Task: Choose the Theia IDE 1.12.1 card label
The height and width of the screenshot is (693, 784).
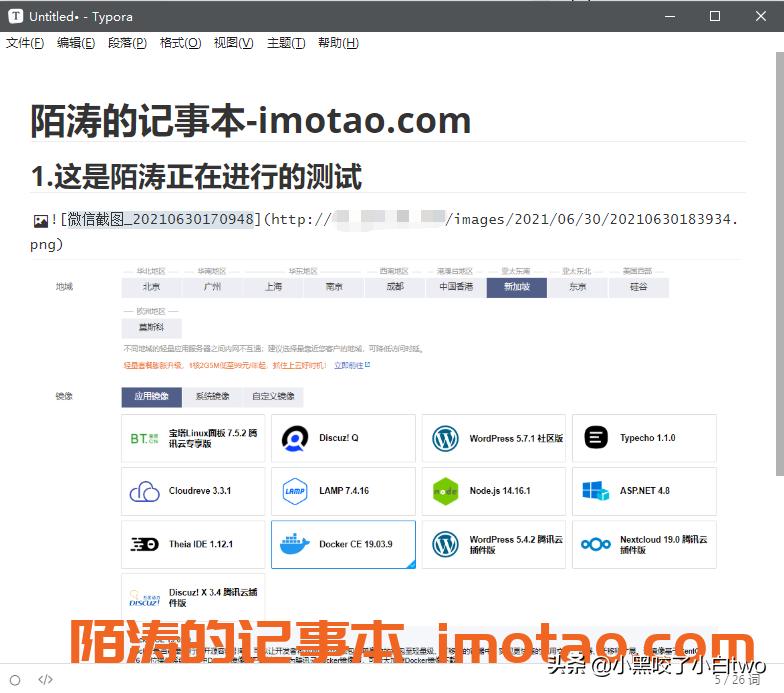Action: [x=200, y=544]
